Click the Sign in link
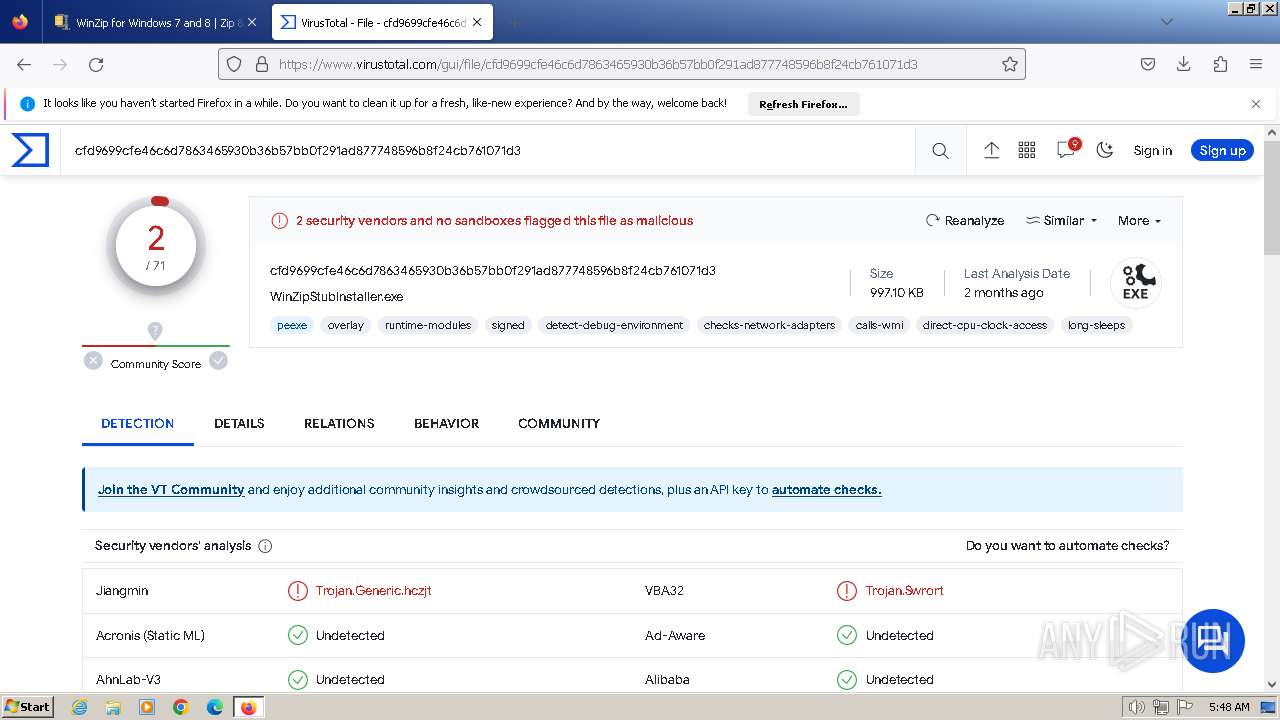Image resolution: width=1280 pixels, height=720 pixels. 1152,151
